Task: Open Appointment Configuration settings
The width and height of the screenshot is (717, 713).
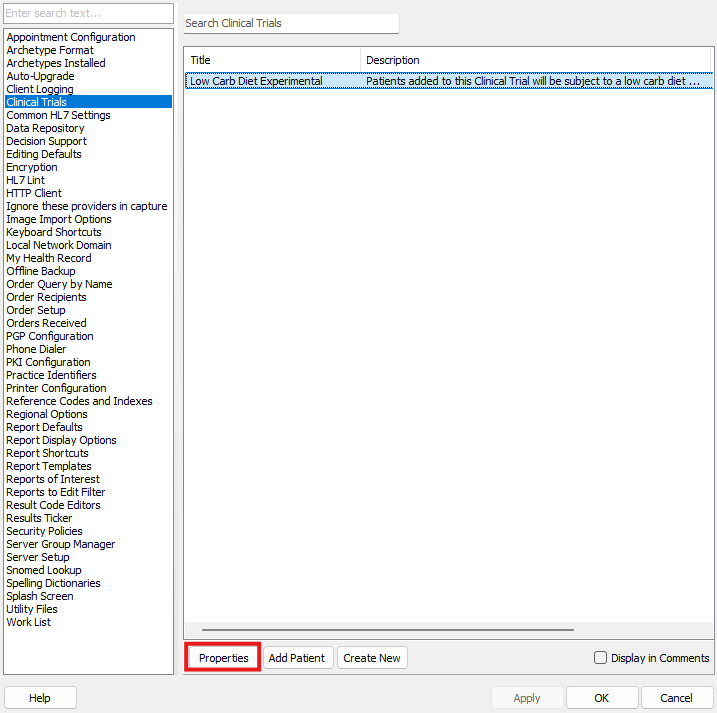Action: click(71, 37)
